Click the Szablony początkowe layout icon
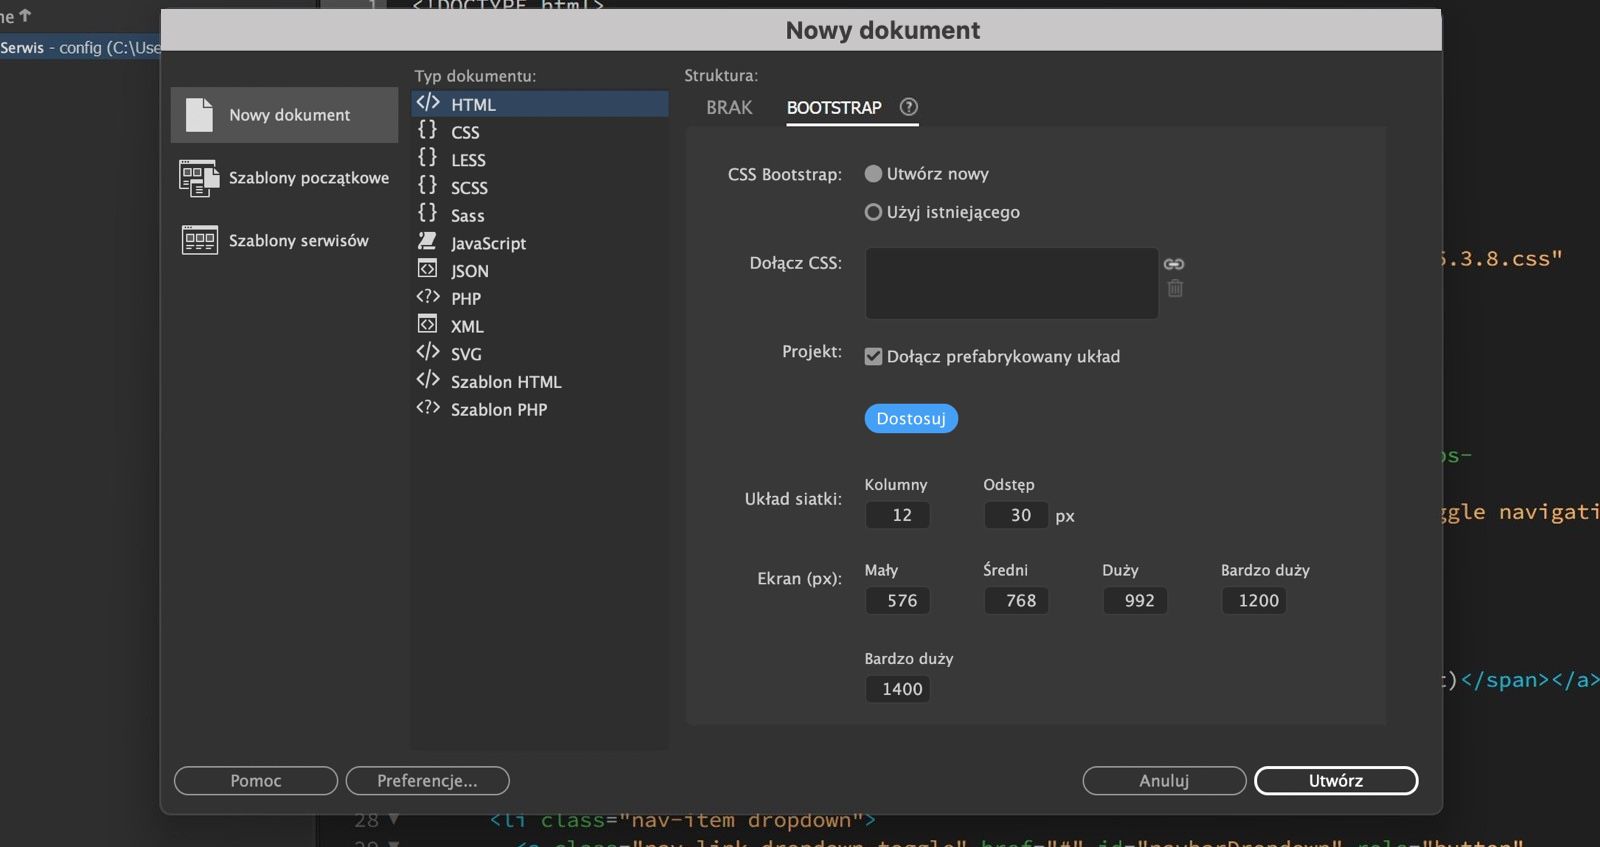1600x847 pixels. coord(199,178)
